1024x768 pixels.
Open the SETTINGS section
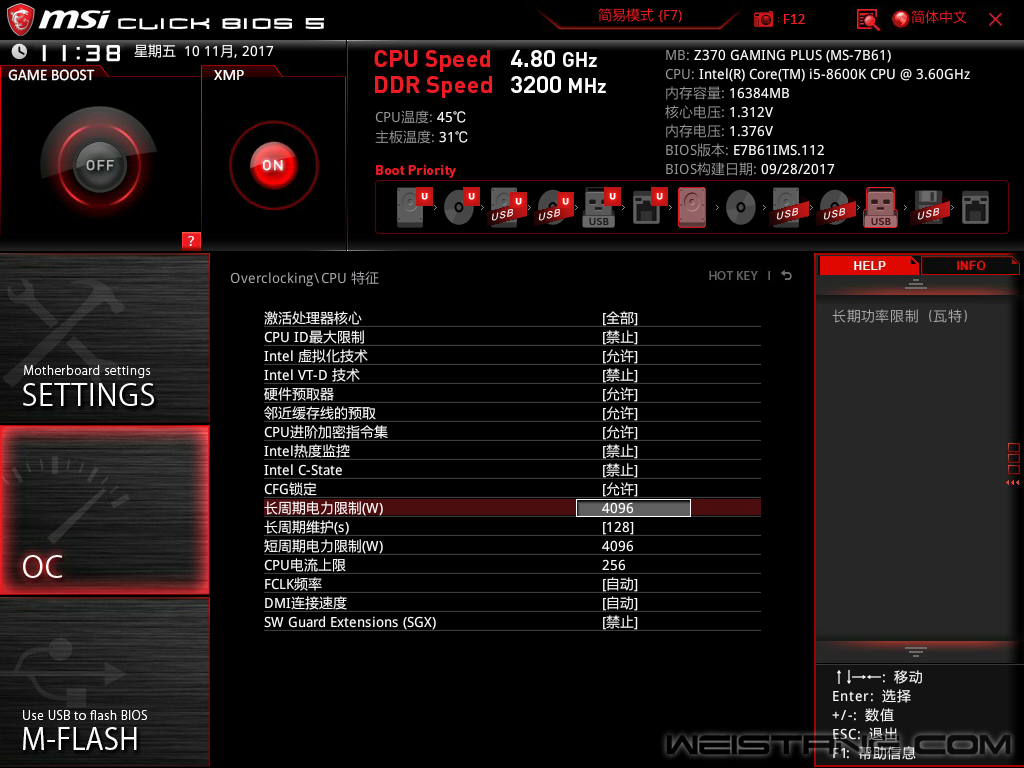point(104,338)
